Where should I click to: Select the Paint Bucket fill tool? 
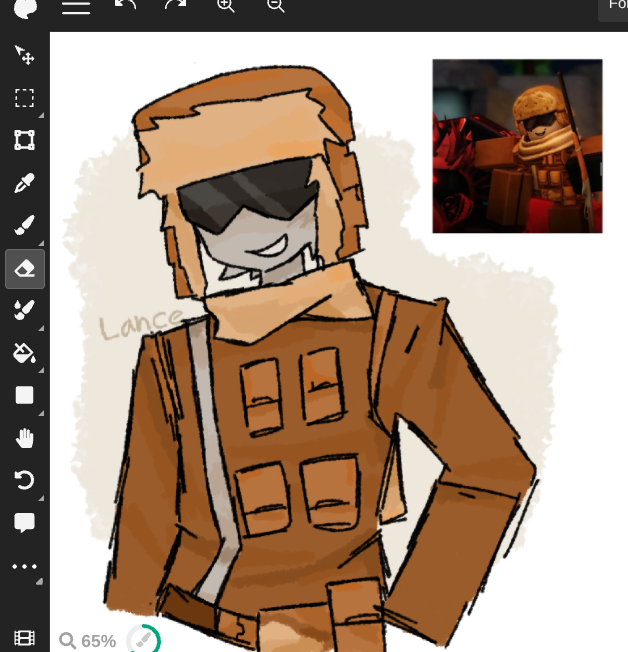point(25,353)
